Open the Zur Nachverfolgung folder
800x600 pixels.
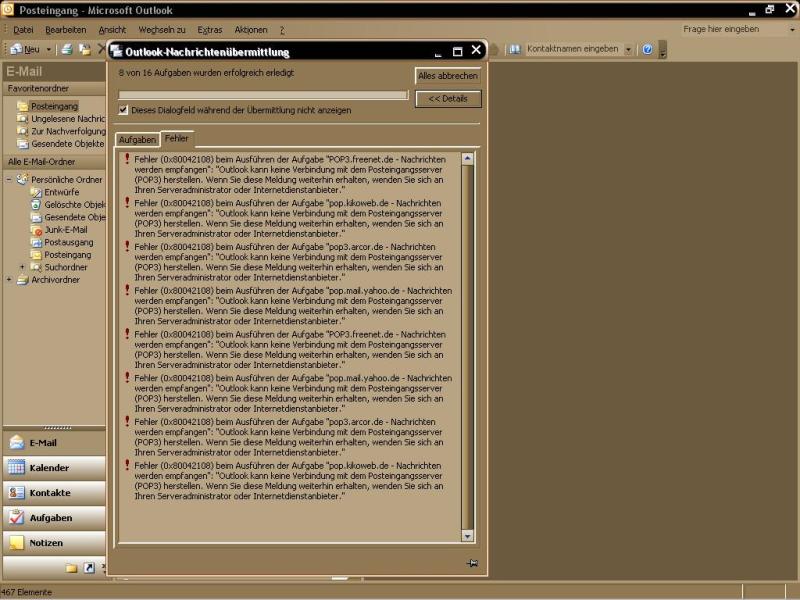(68, 131)
